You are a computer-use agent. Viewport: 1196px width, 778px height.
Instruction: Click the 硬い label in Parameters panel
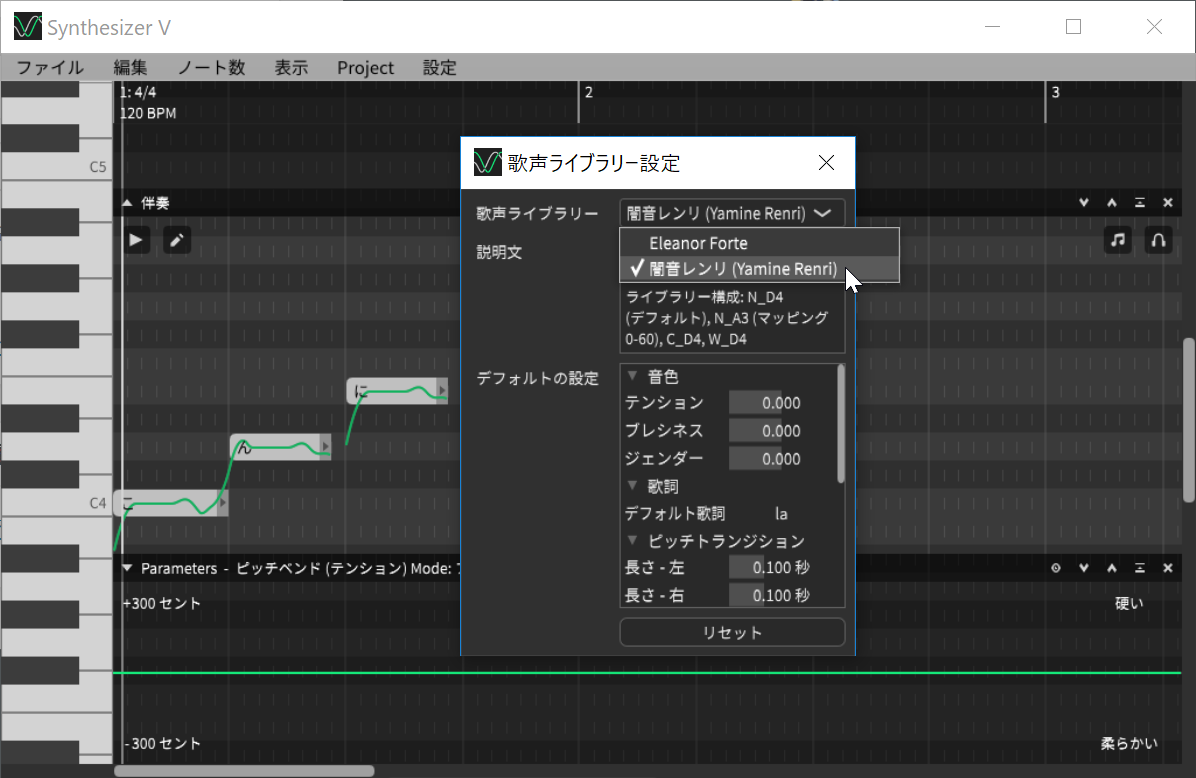(1129, 603)
